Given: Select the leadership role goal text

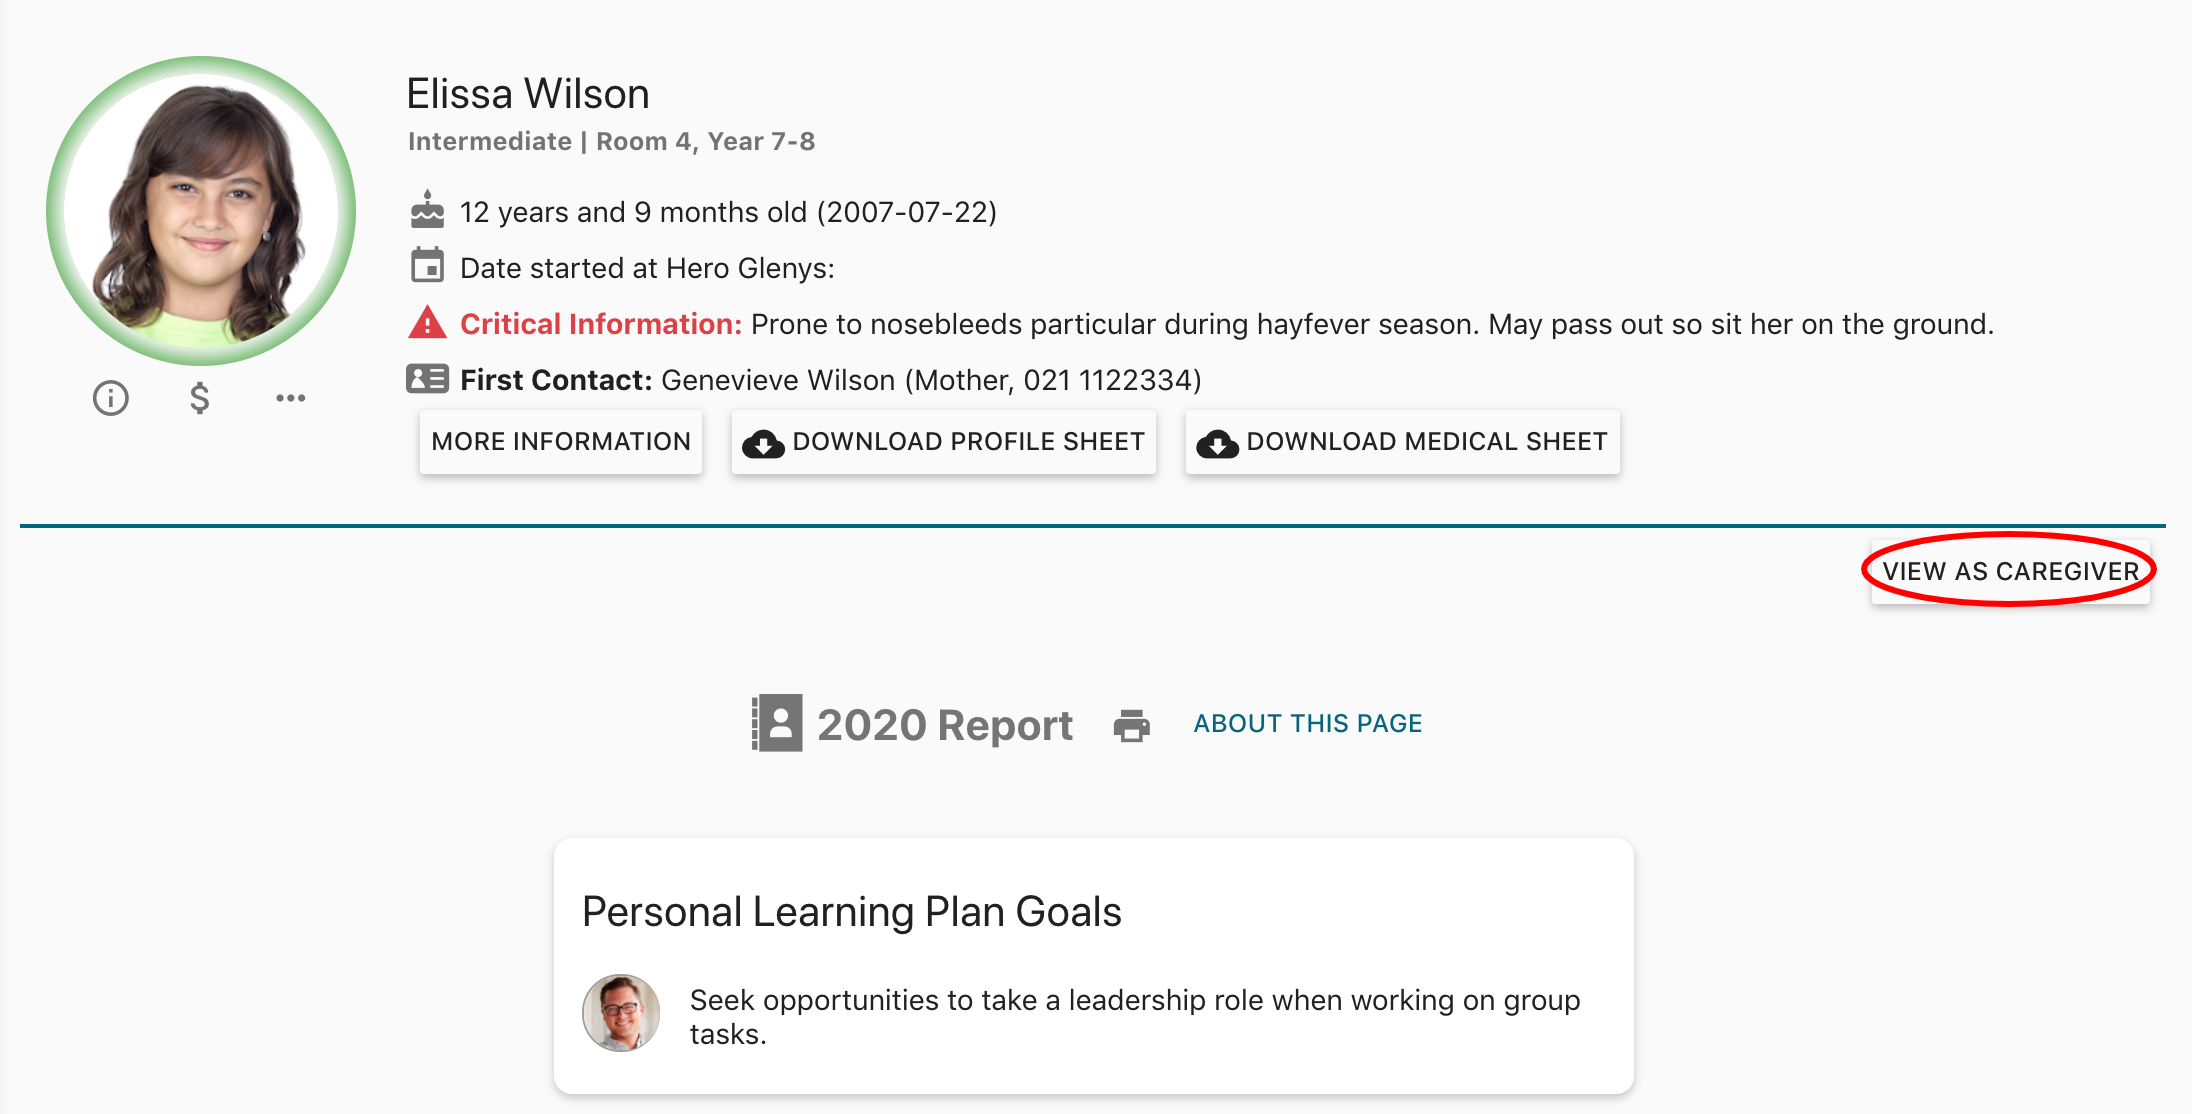Looking at the screenshot, I should click(1134, 1016).
